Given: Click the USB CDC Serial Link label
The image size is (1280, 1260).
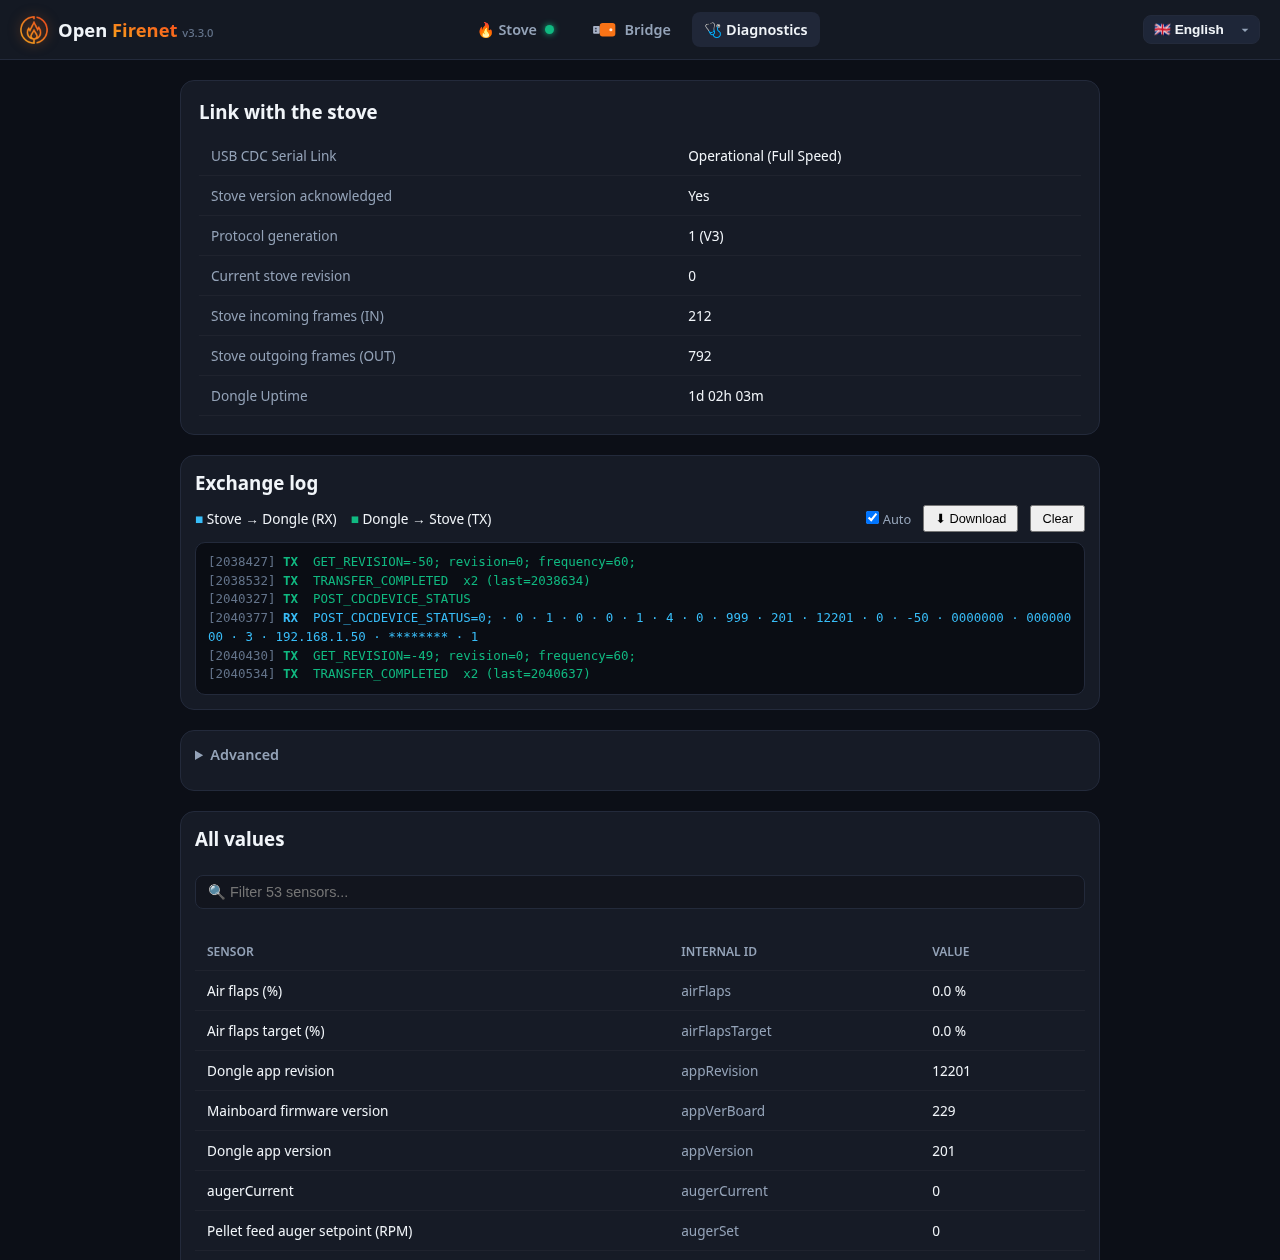Looking at the screenshot, I should 273,156.
